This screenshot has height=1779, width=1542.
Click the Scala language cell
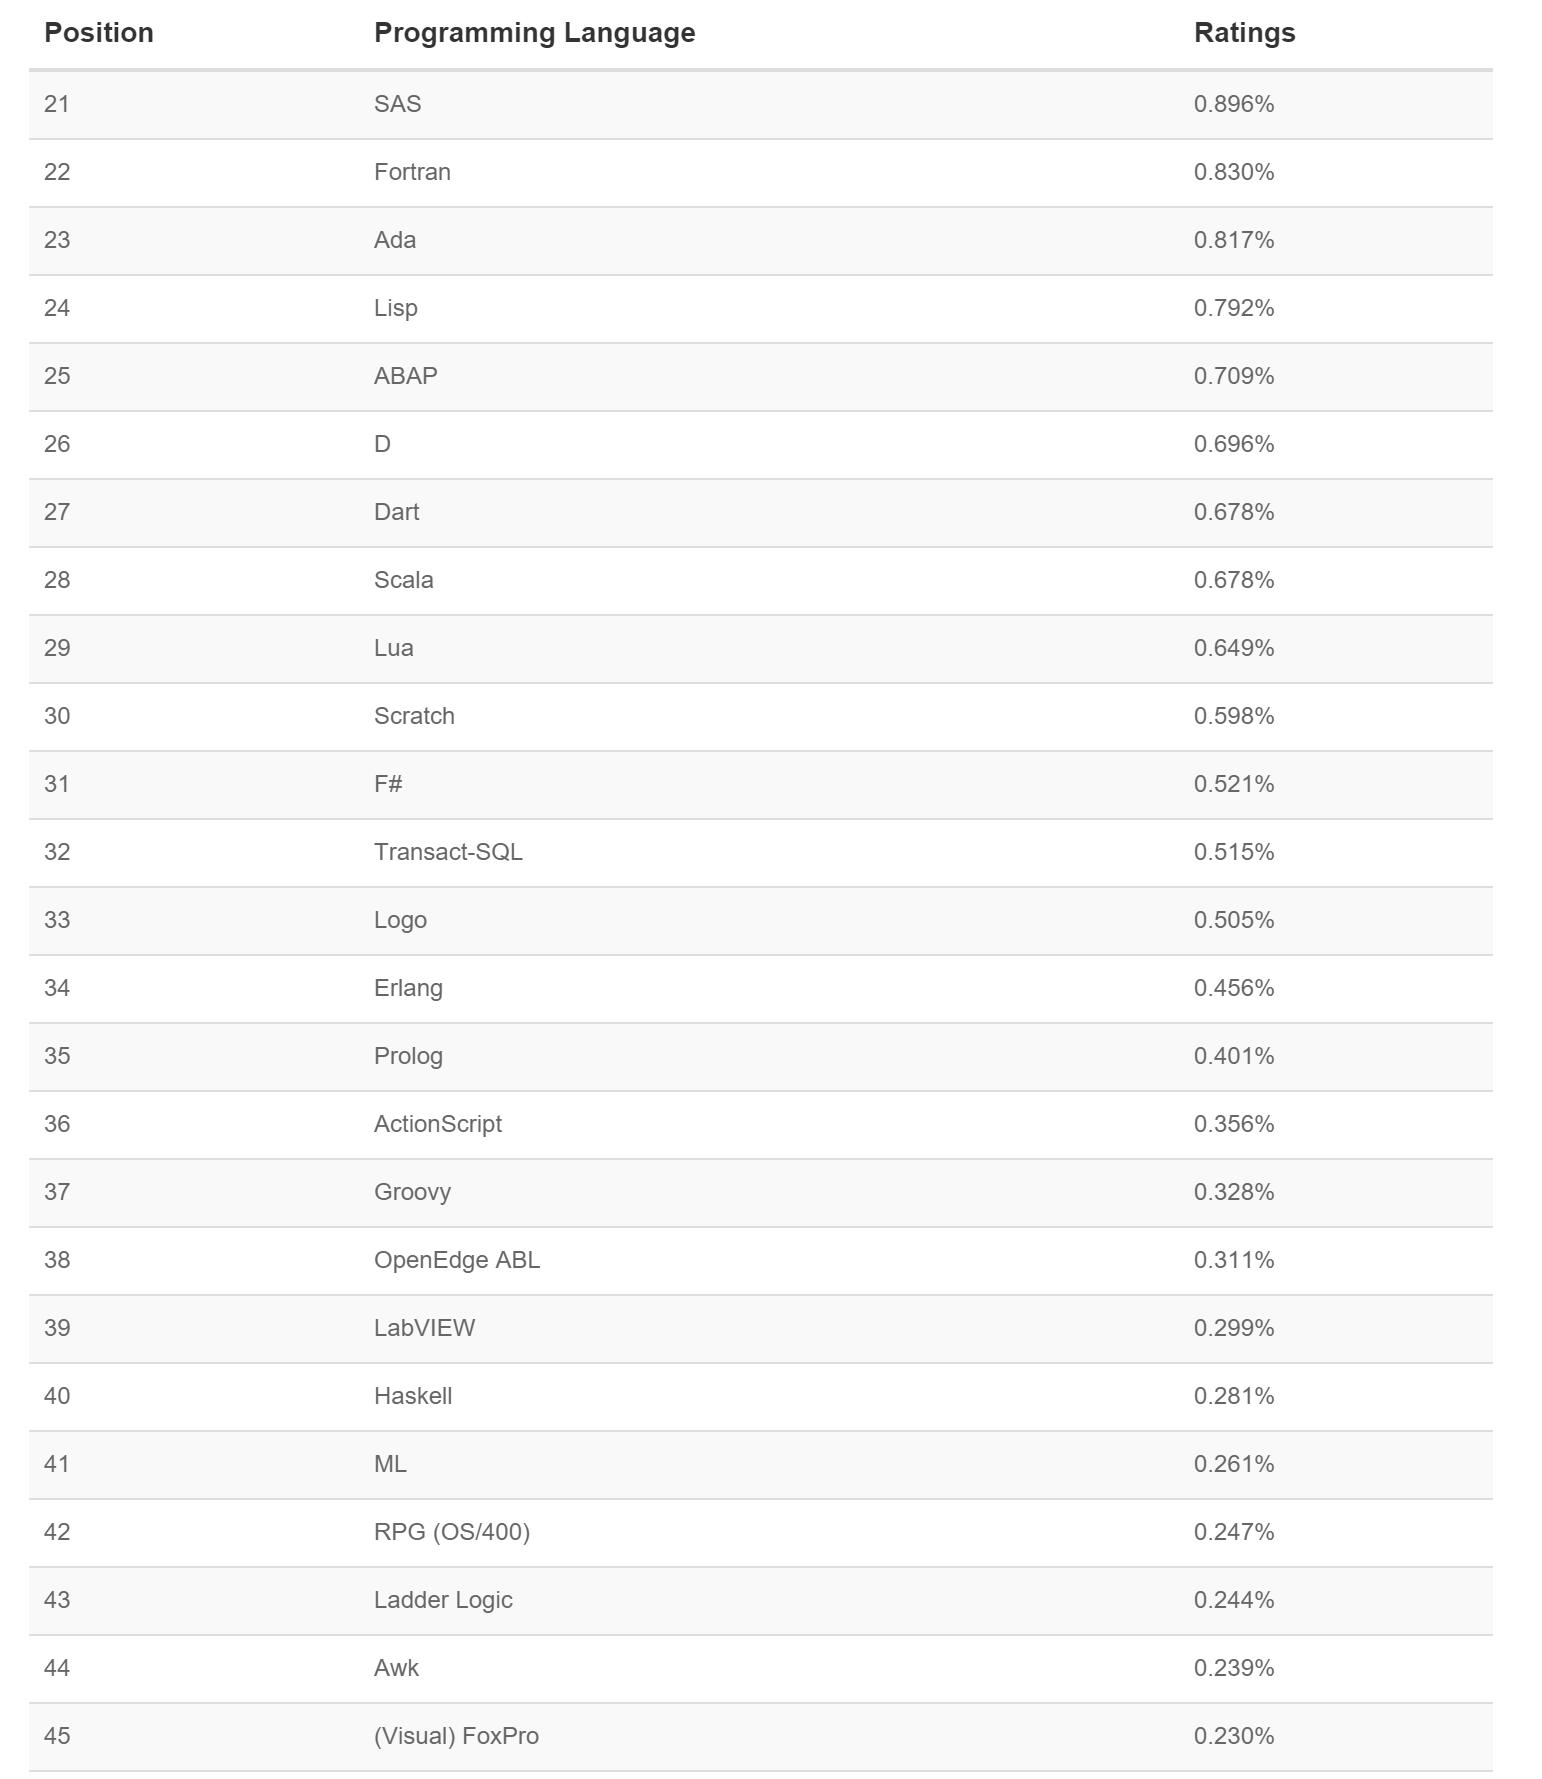[403, 580]
